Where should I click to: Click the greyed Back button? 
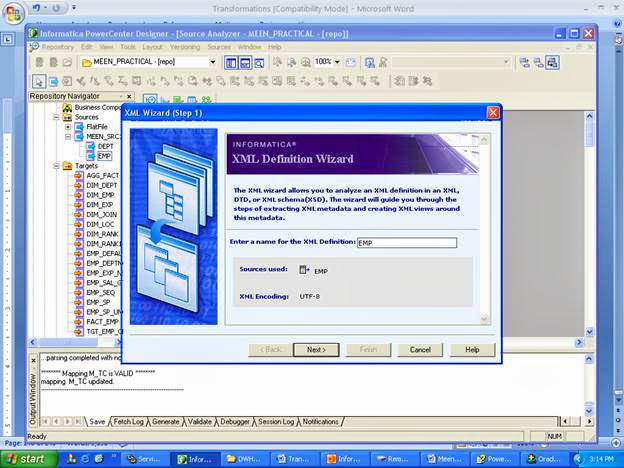[x=271, y=350]
